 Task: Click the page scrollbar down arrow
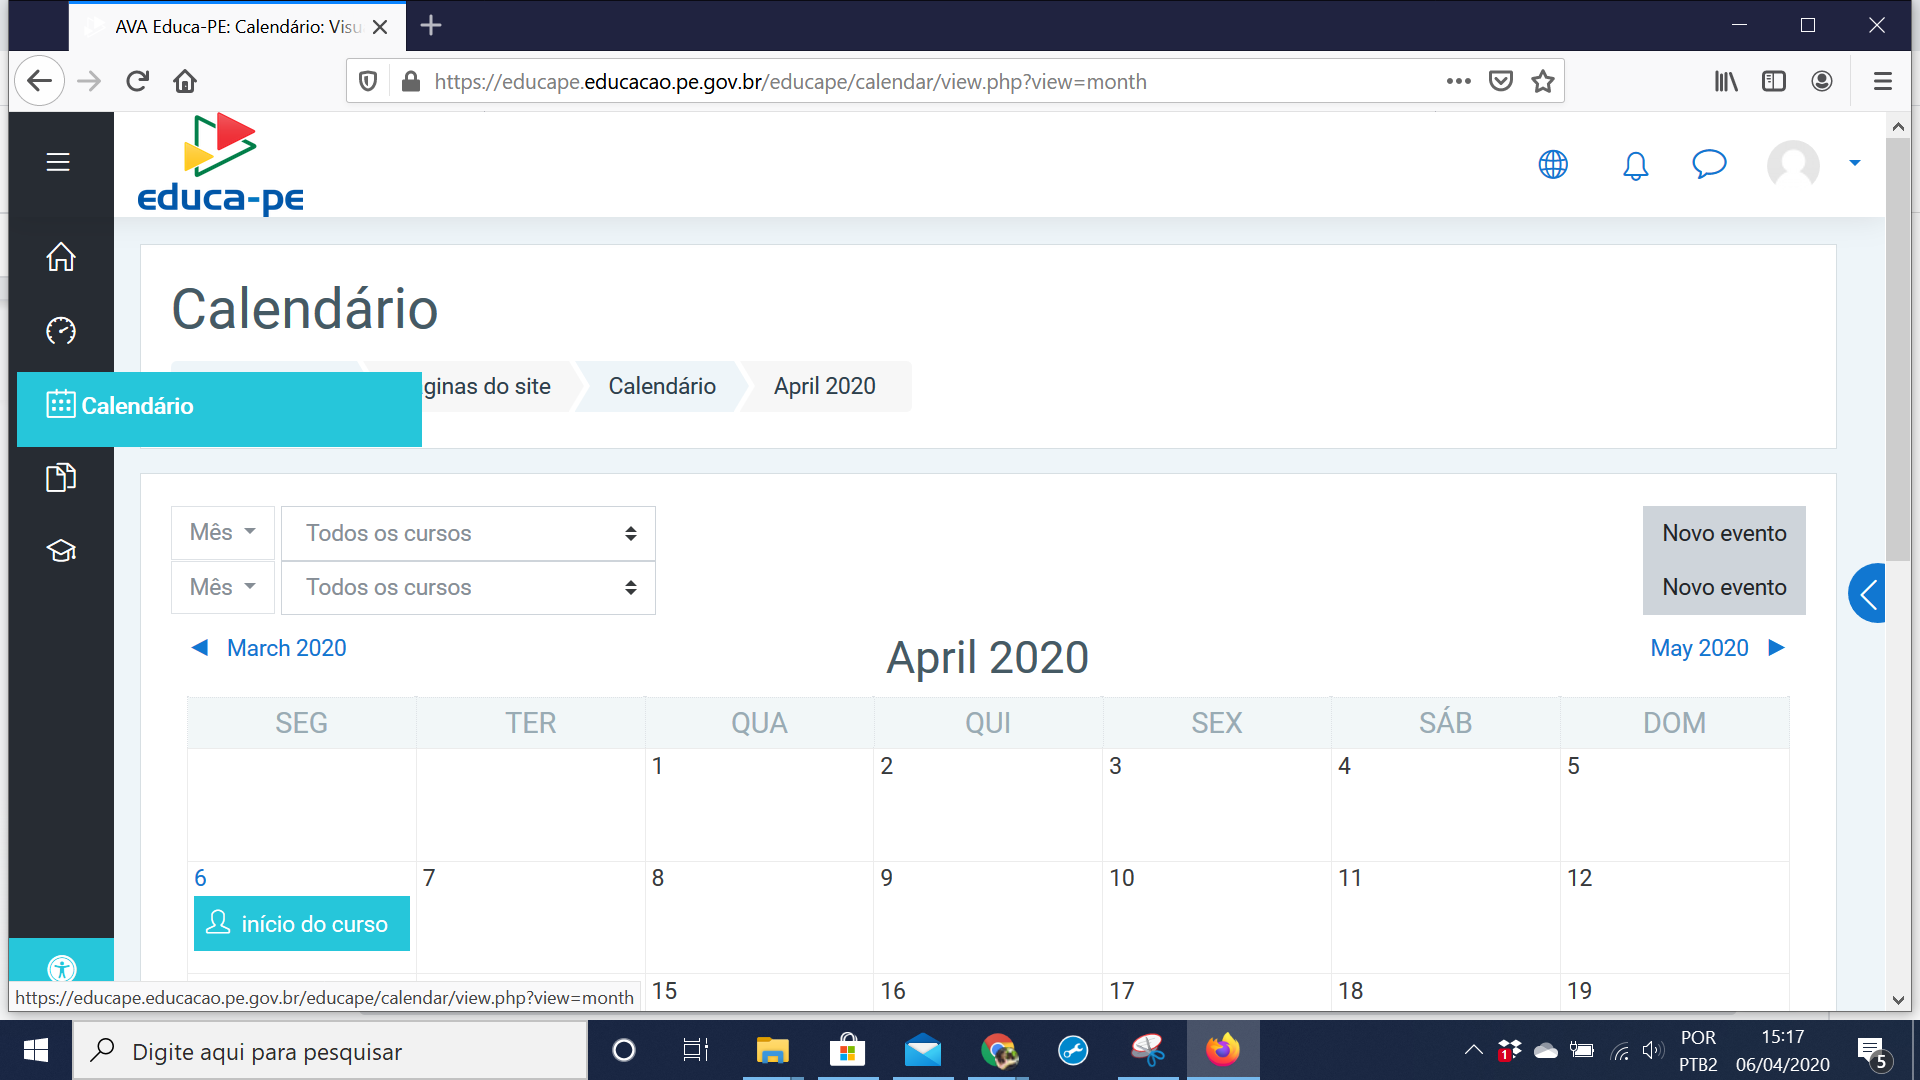[x=1898, y=999]
